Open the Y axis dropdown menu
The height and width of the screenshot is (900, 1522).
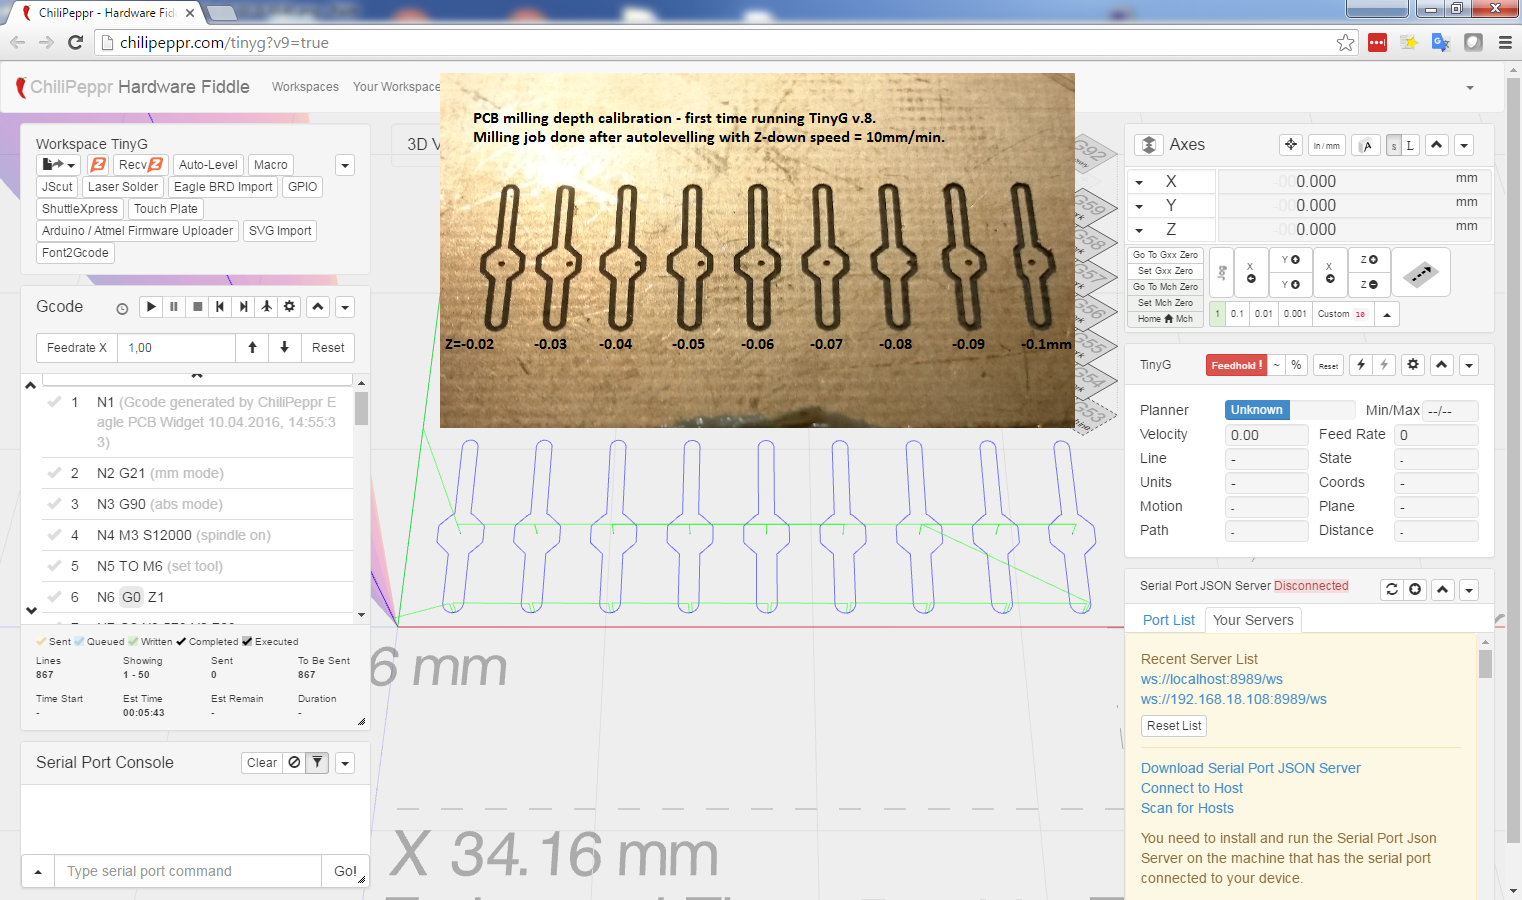(1139, 206)
